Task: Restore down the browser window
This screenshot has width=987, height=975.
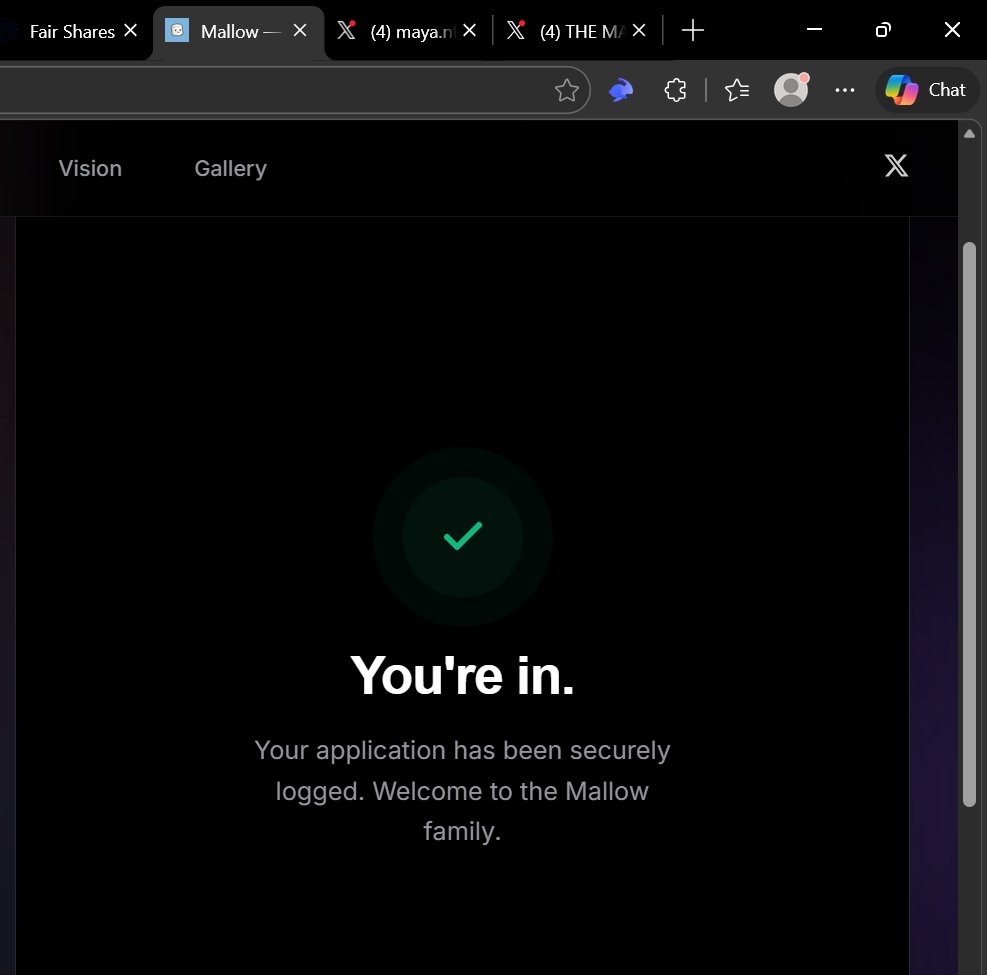Action: click(883, 30)
